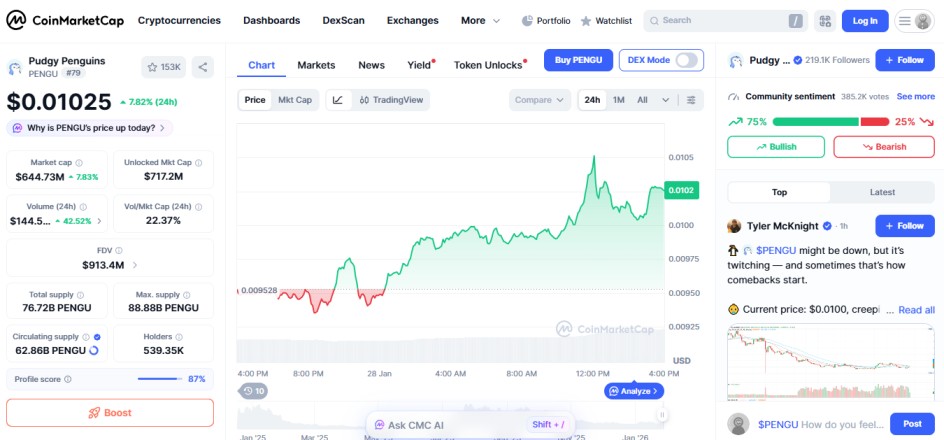Open the hamburger profile menu
The width and height of the screenshot is (944, 440).
(914, 21)
